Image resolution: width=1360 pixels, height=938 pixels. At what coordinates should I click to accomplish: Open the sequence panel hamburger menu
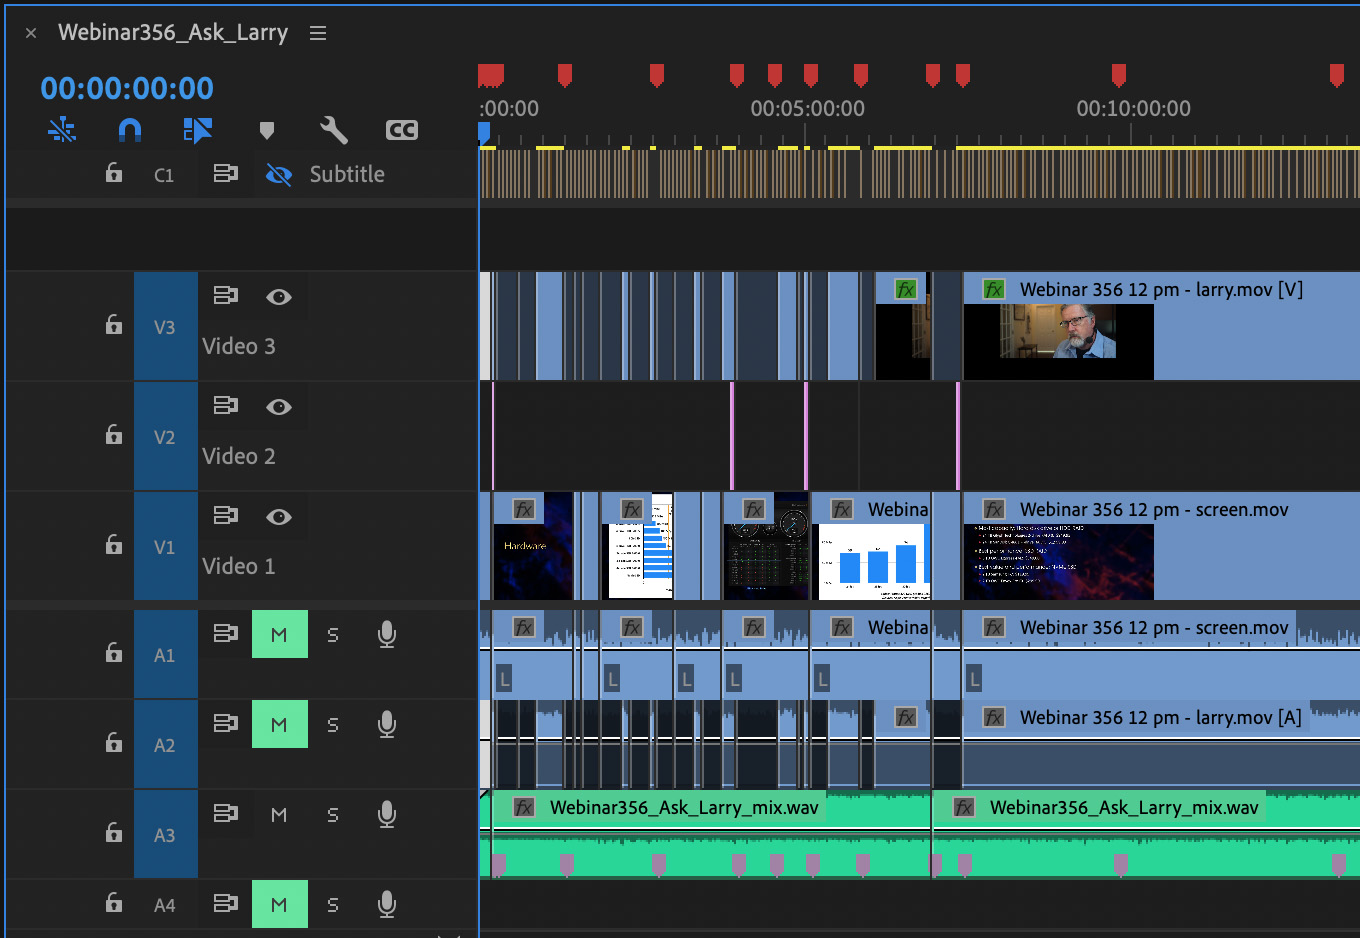[318, 33]
